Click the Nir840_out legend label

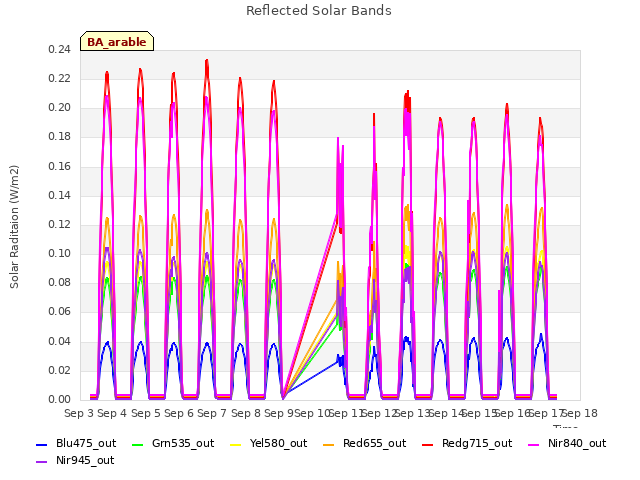point(577,443)
